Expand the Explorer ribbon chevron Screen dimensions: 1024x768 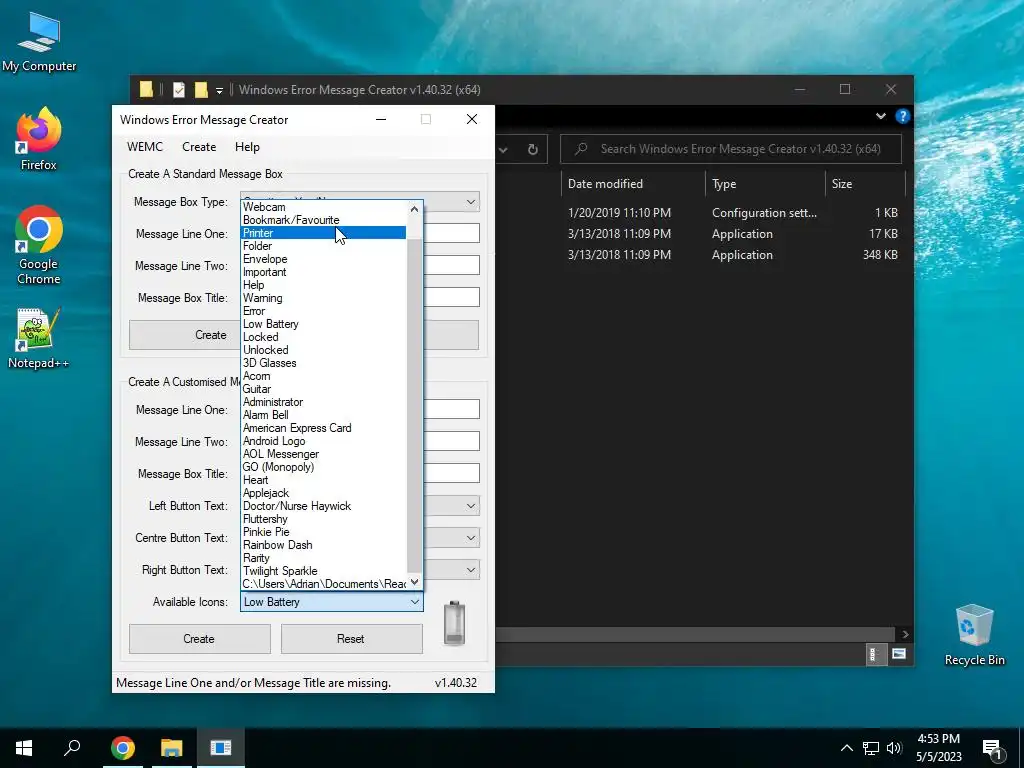coord(880,116)
